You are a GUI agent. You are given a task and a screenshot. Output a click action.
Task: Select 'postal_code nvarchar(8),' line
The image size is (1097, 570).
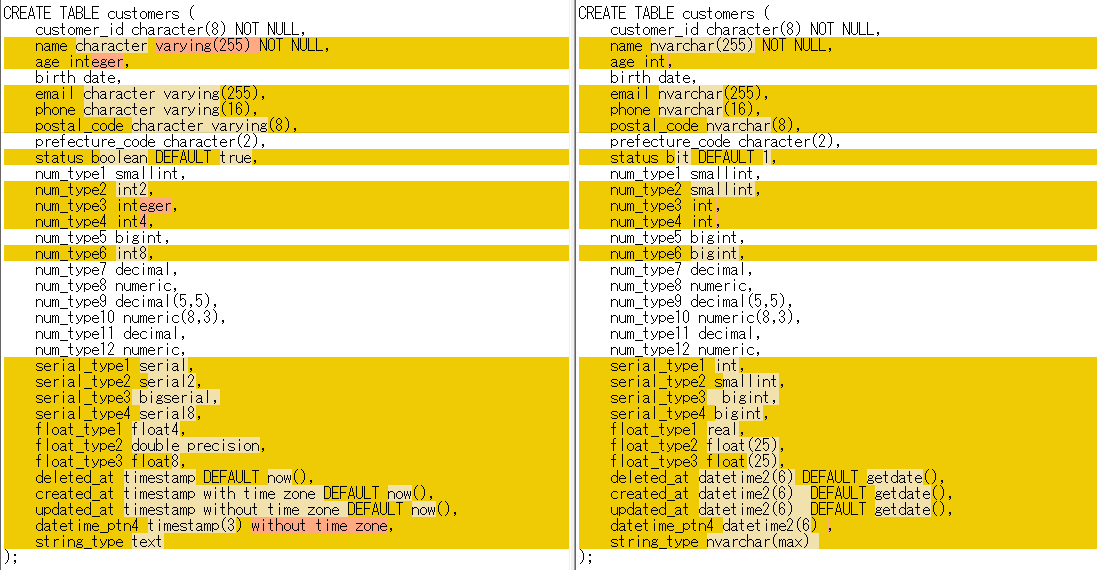click(x=706, y=126)
